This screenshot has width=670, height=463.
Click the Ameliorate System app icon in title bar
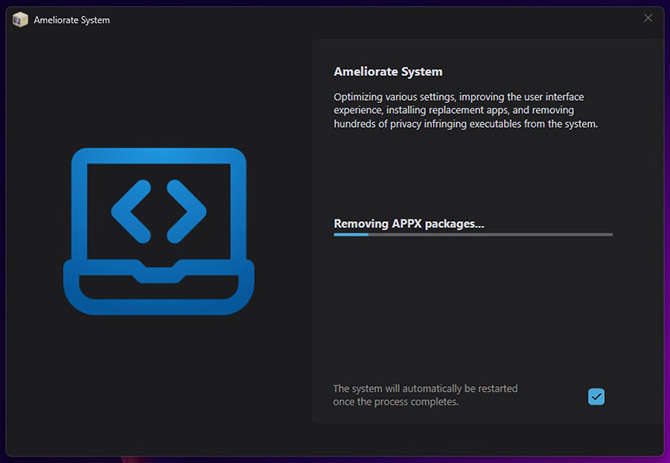click(x=20, y=20)
